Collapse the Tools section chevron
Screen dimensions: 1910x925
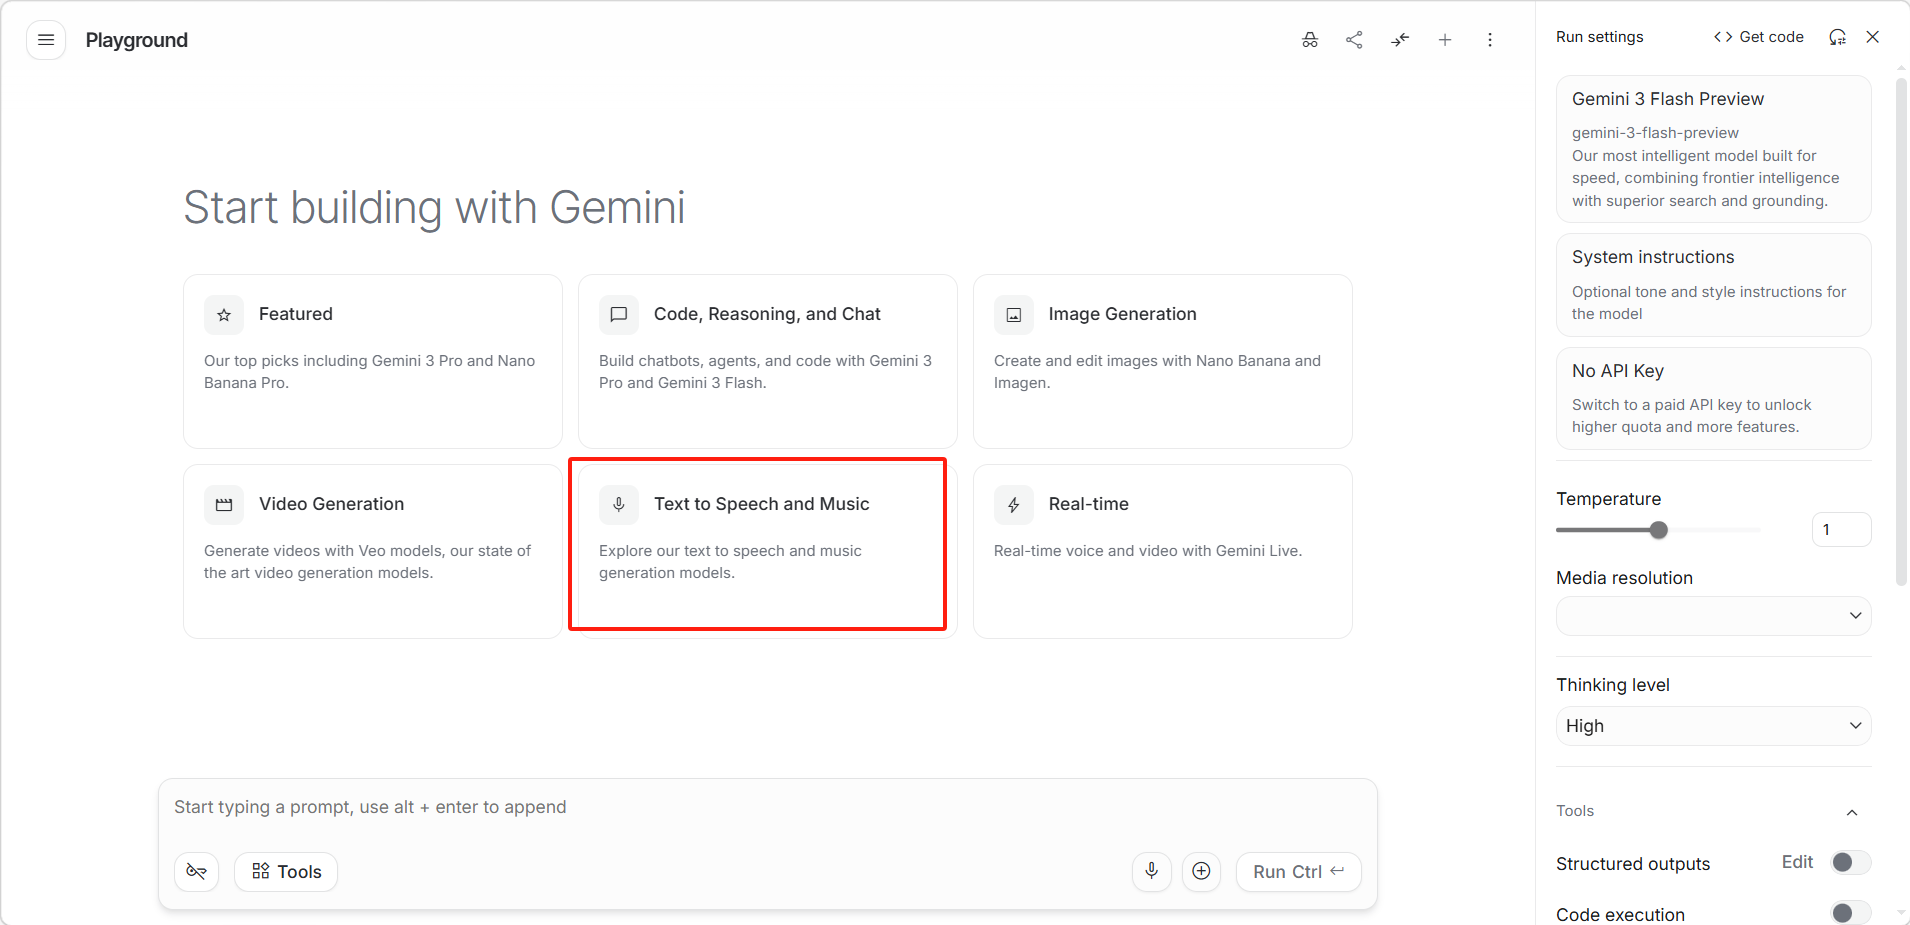(1852, 812)
